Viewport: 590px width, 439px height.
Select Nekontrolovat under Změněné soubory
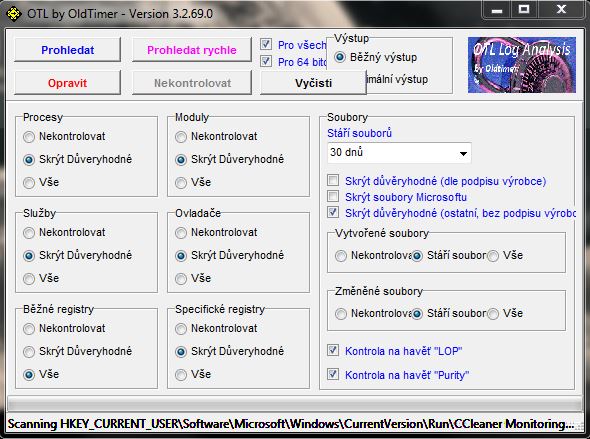pyautogui.click(x=341, y=314)
